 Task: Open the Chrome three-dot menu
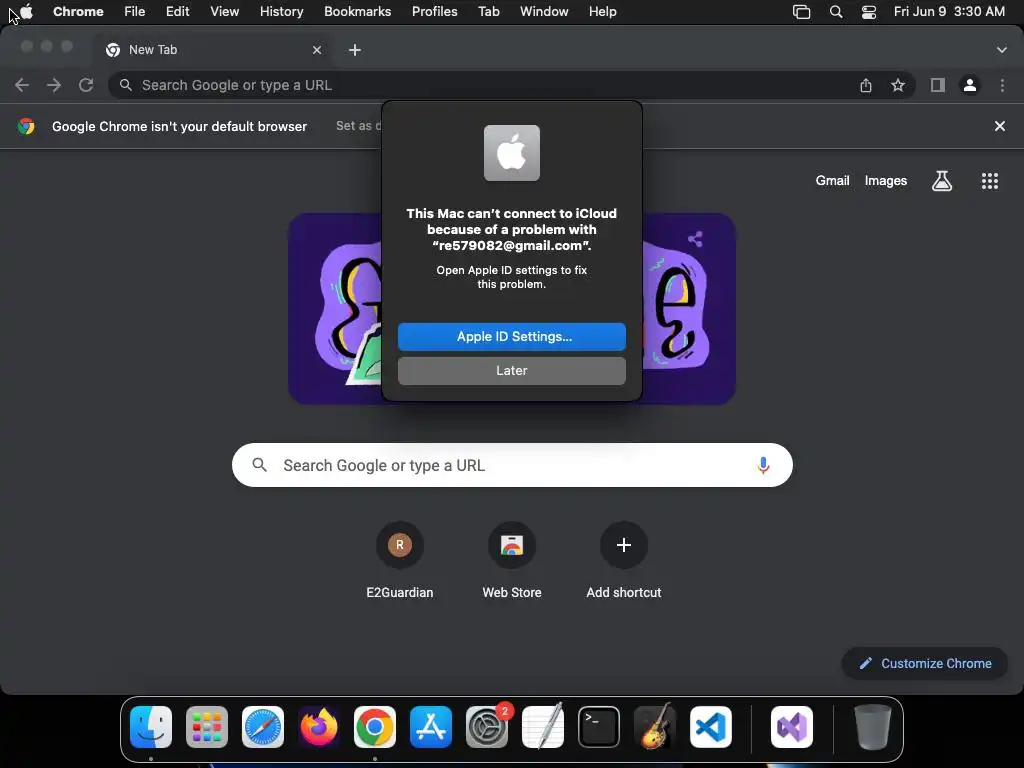[1002, 85]
